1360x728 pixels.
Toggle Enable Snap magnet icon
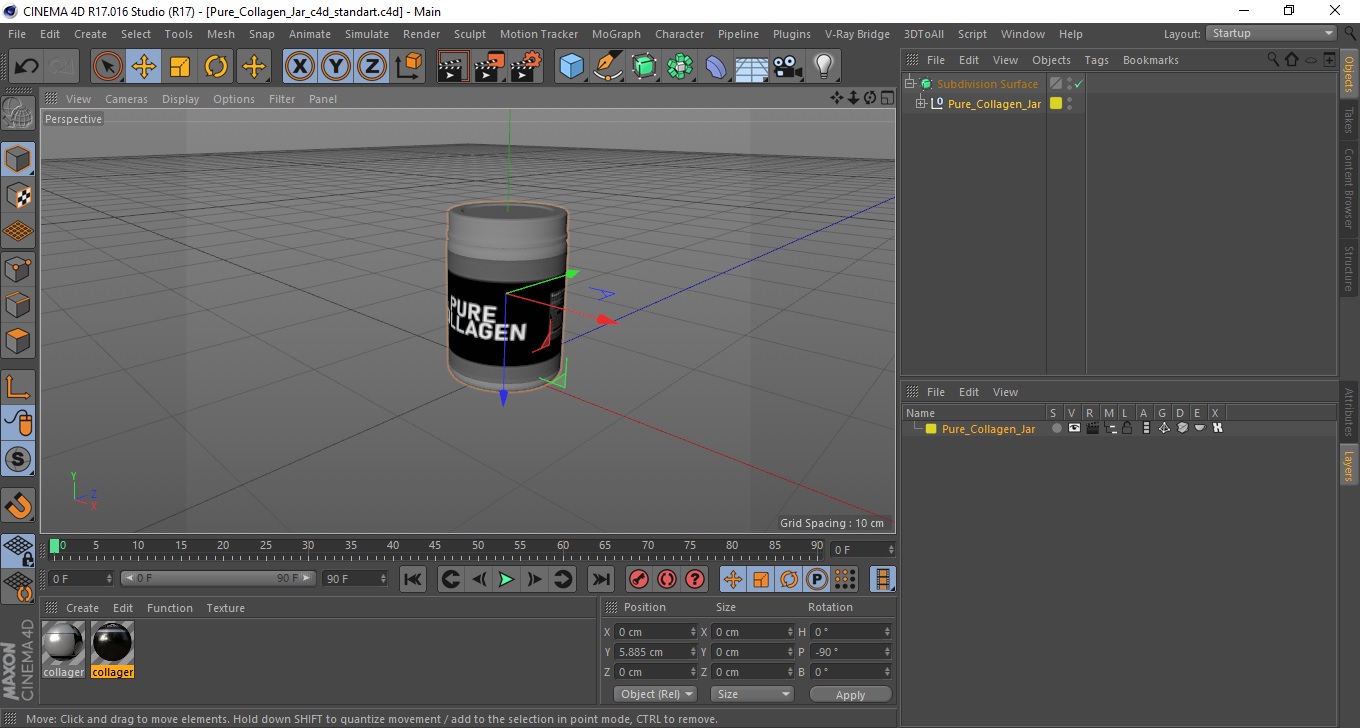coord(18,505)
